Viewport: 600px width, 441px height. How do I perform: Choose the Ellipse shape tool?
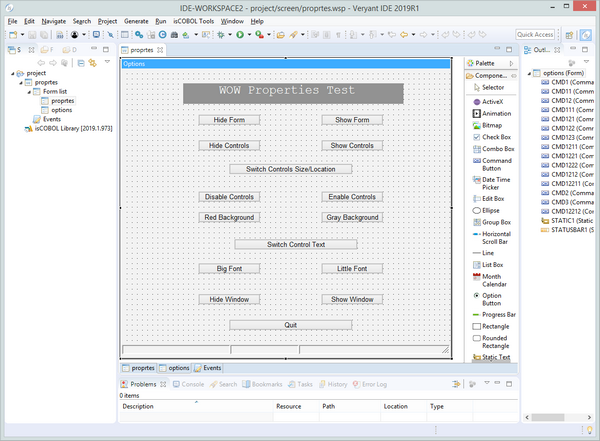click(491, 211)
